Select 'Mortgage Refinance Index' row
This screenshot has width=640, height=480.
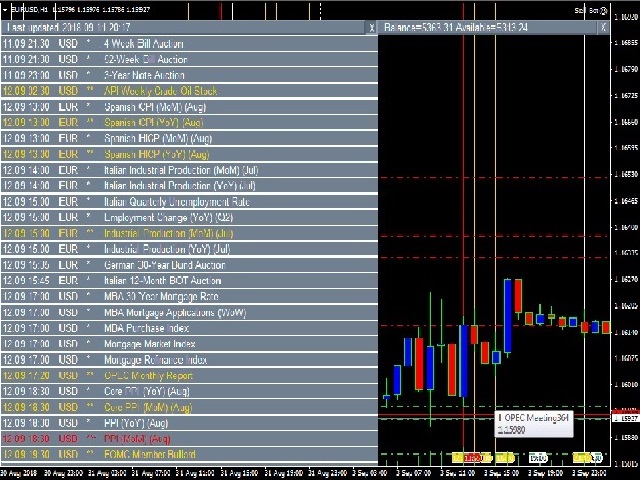(189, 360)
